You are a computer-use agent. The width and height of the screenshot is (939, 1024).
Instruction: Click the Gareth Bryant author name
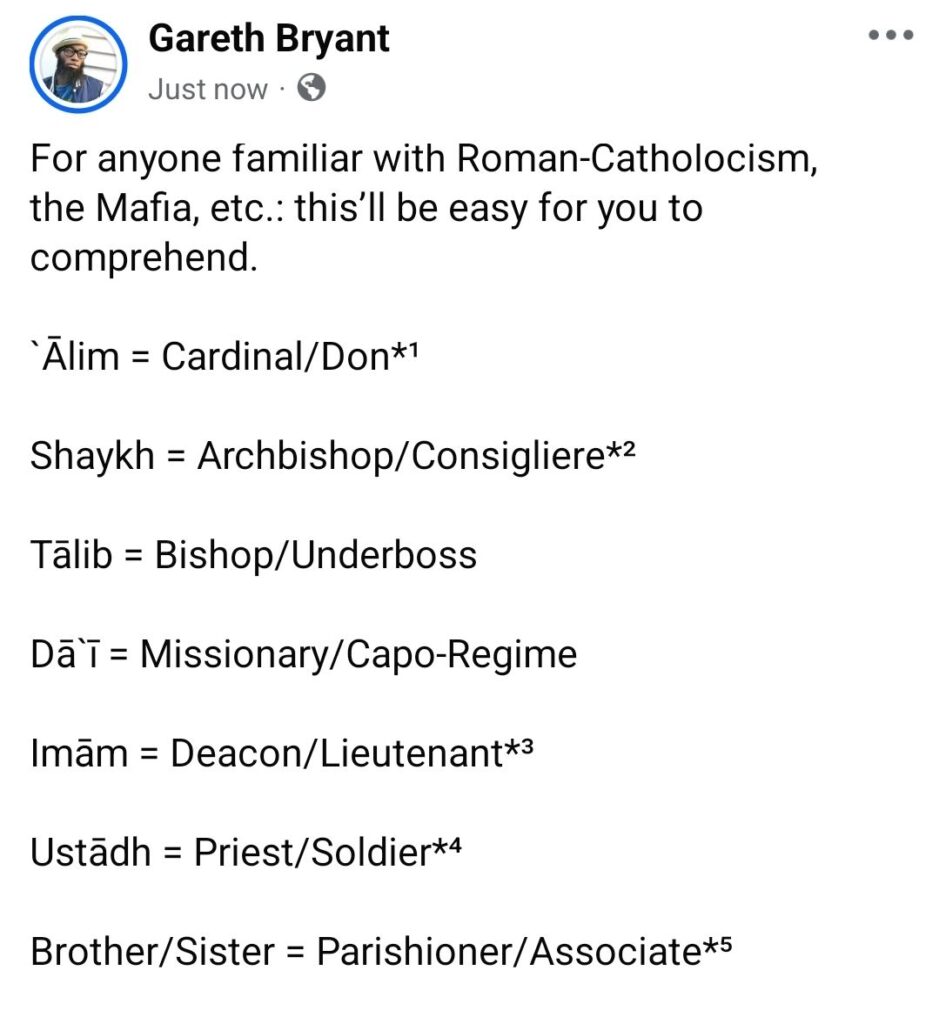[268, 39]
